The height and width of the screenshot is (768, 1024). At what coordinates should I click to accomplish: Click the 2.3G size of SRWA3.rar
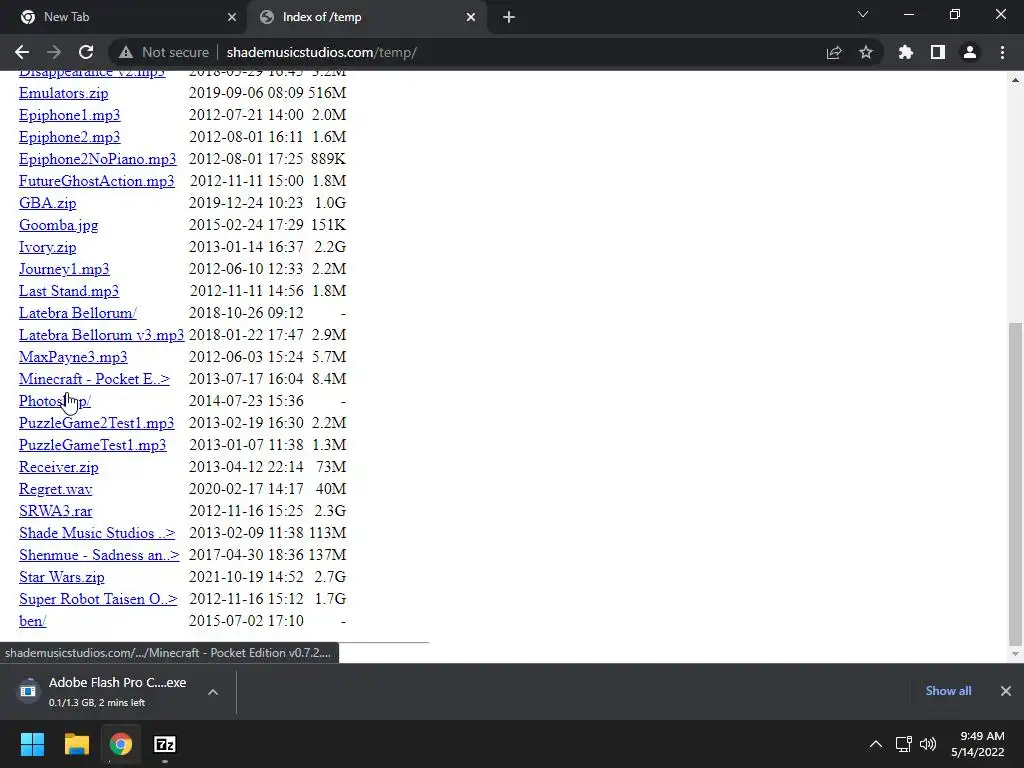point(330,511)
